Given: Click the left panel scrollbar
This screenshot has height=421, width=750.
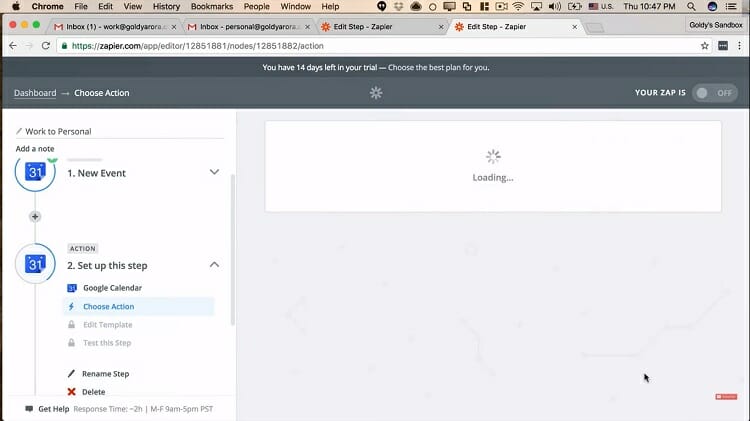Looking at the screenshot, I should click(x=233, y=249).
